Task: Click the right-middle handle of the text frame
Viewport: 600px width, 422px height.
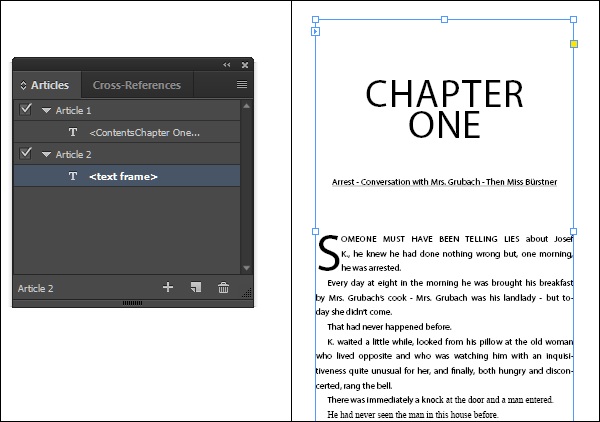Action: (573, 231)
